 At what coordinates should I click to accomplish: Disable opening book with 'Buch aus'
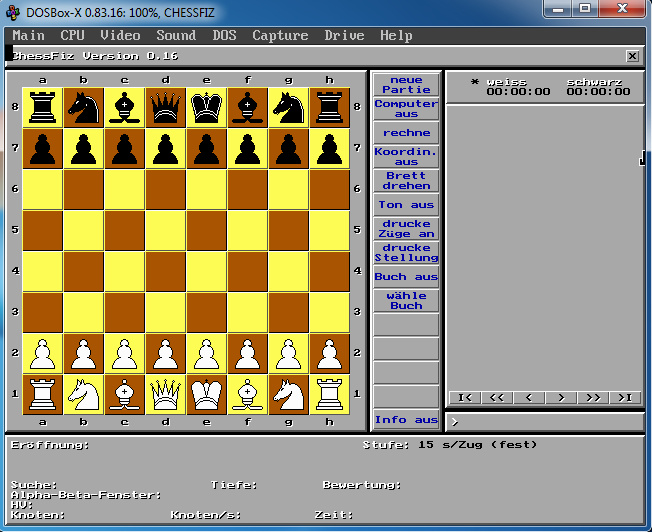406,277
